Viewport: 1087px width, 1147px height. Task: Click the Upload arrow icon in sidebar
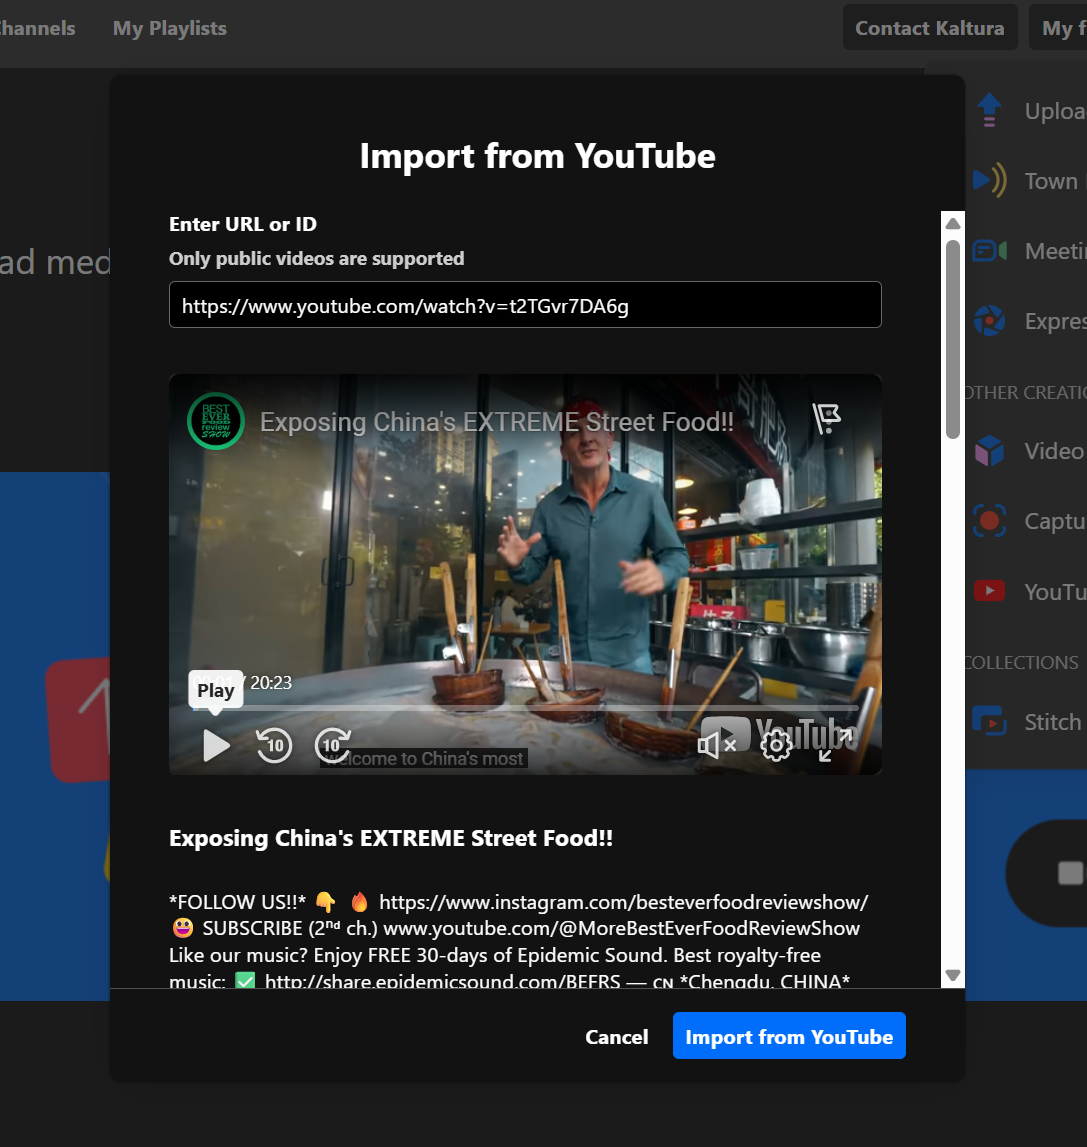989,111
